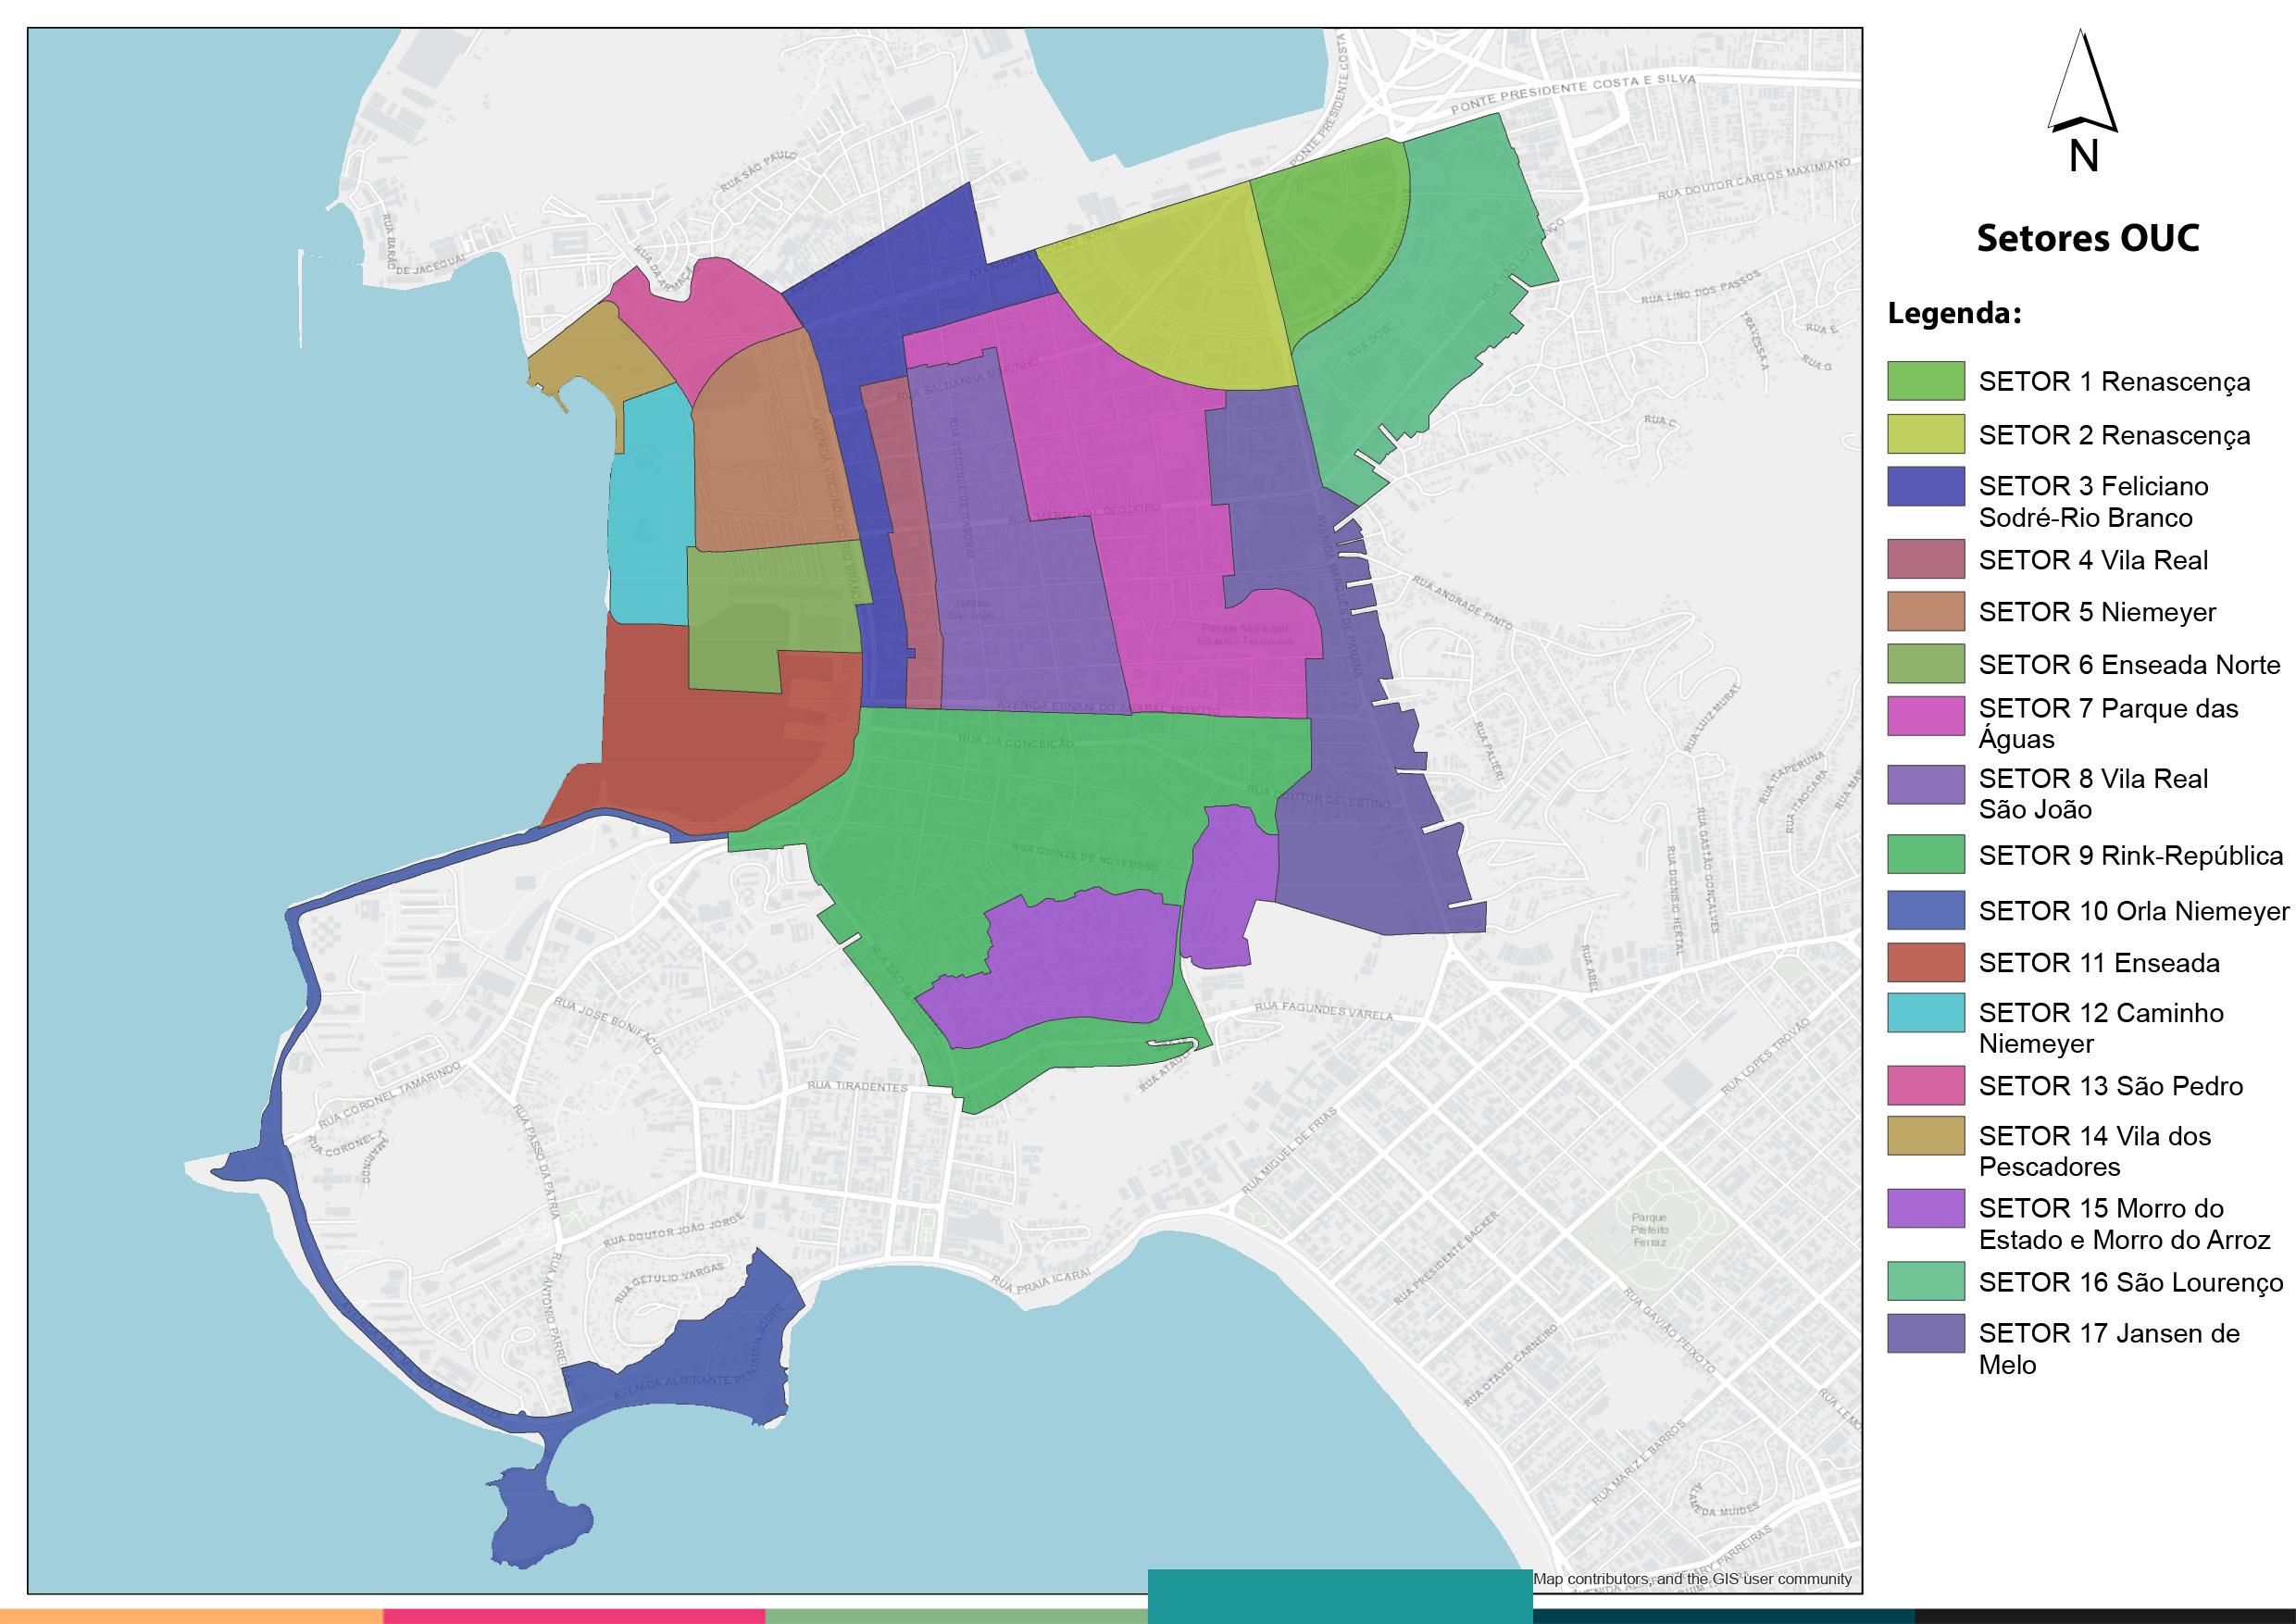The height and width of the screenshot is (1624, 2296).
Task: Click SETOR 15 Morro do Estado swatch
Action: click(x=1925, y=1208)
